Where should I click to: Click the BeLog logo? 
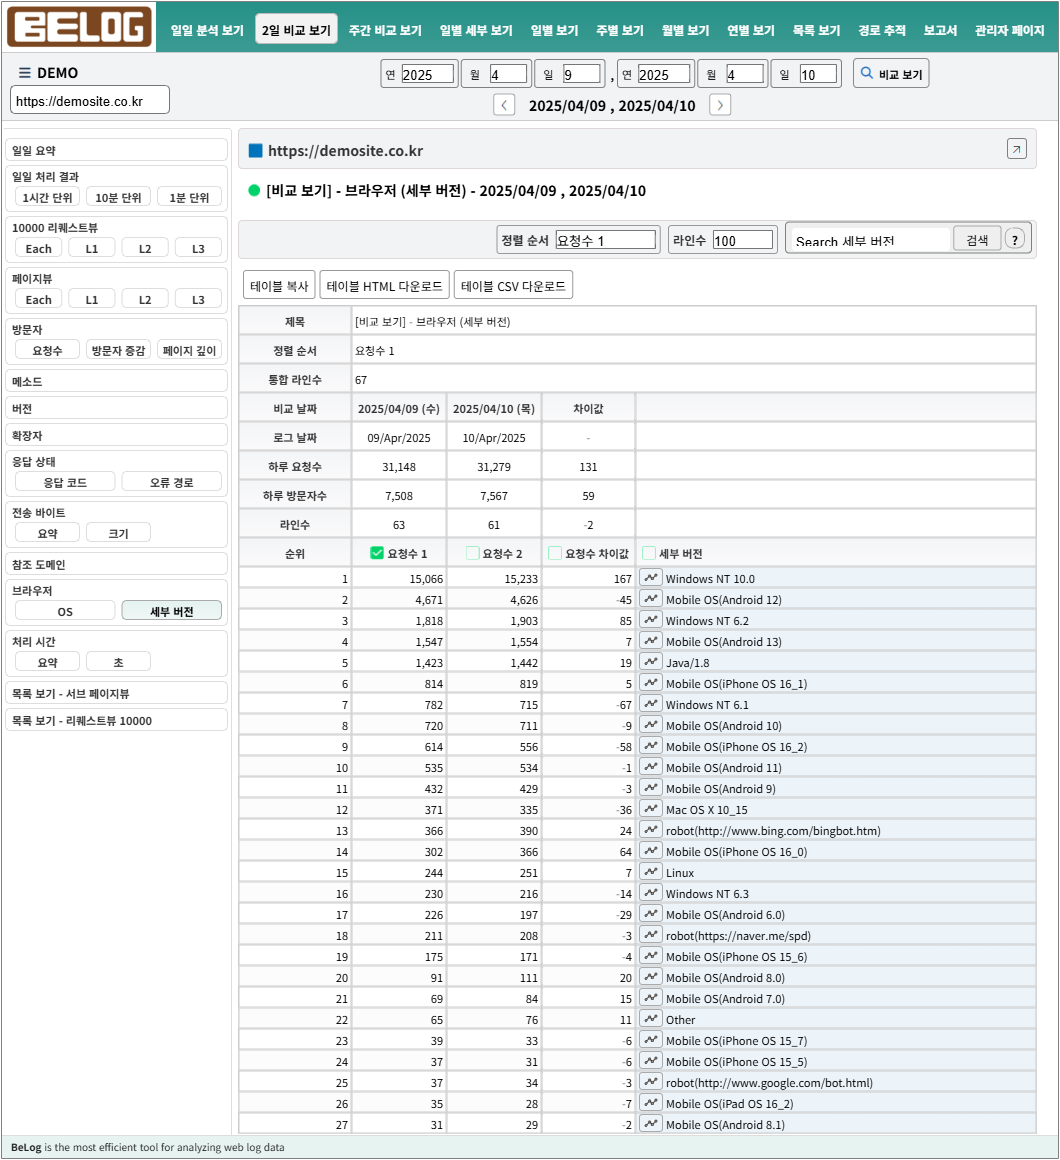(79, 27)
